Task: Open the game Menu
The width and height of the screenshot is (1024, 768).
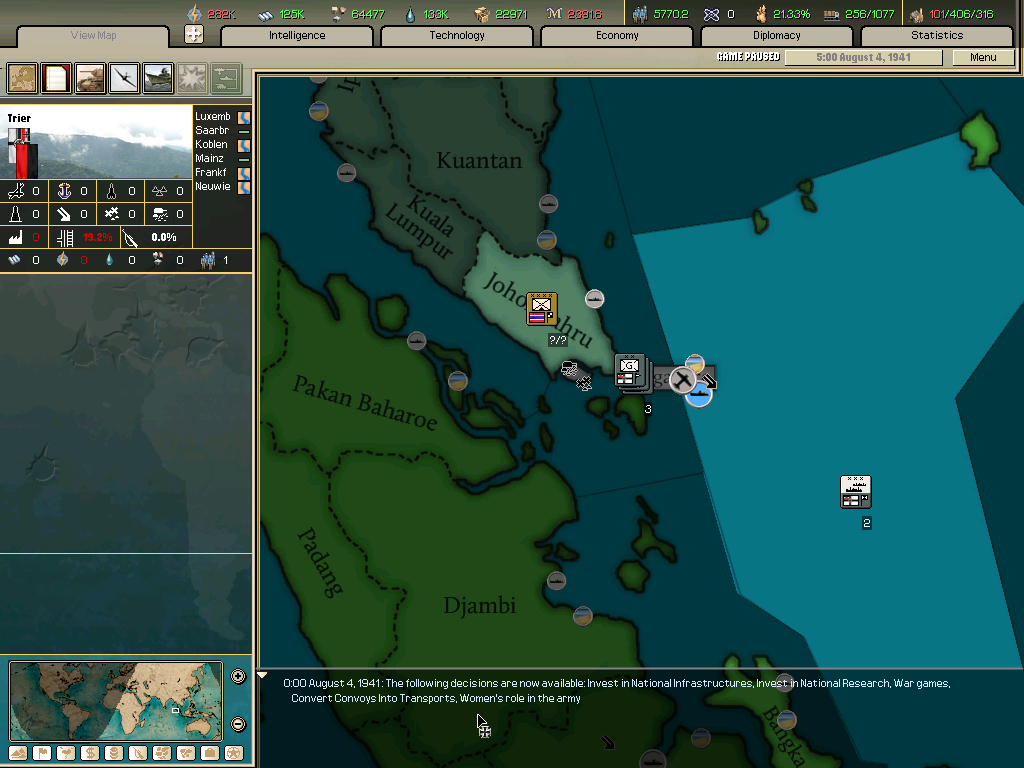Action: 984,57
